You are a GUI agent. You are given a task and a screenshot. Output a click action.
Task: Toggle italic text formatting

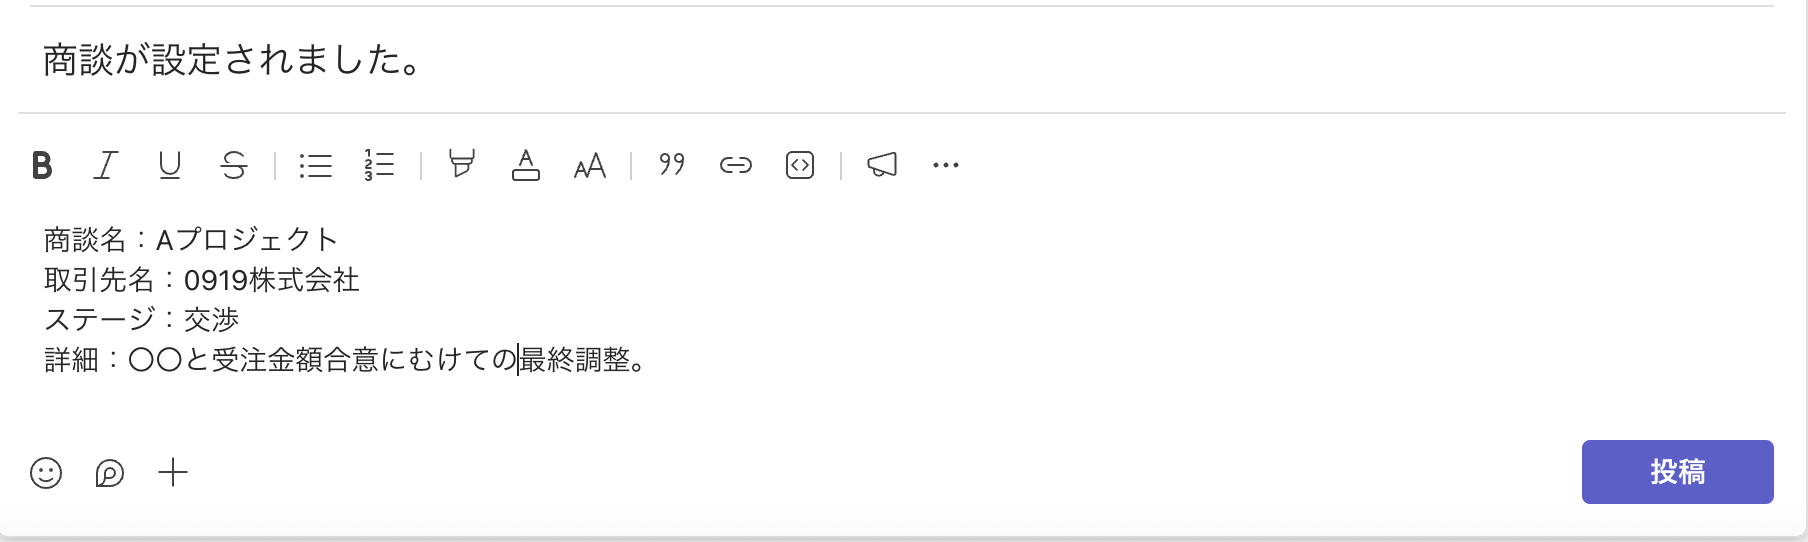coord(106,165)
